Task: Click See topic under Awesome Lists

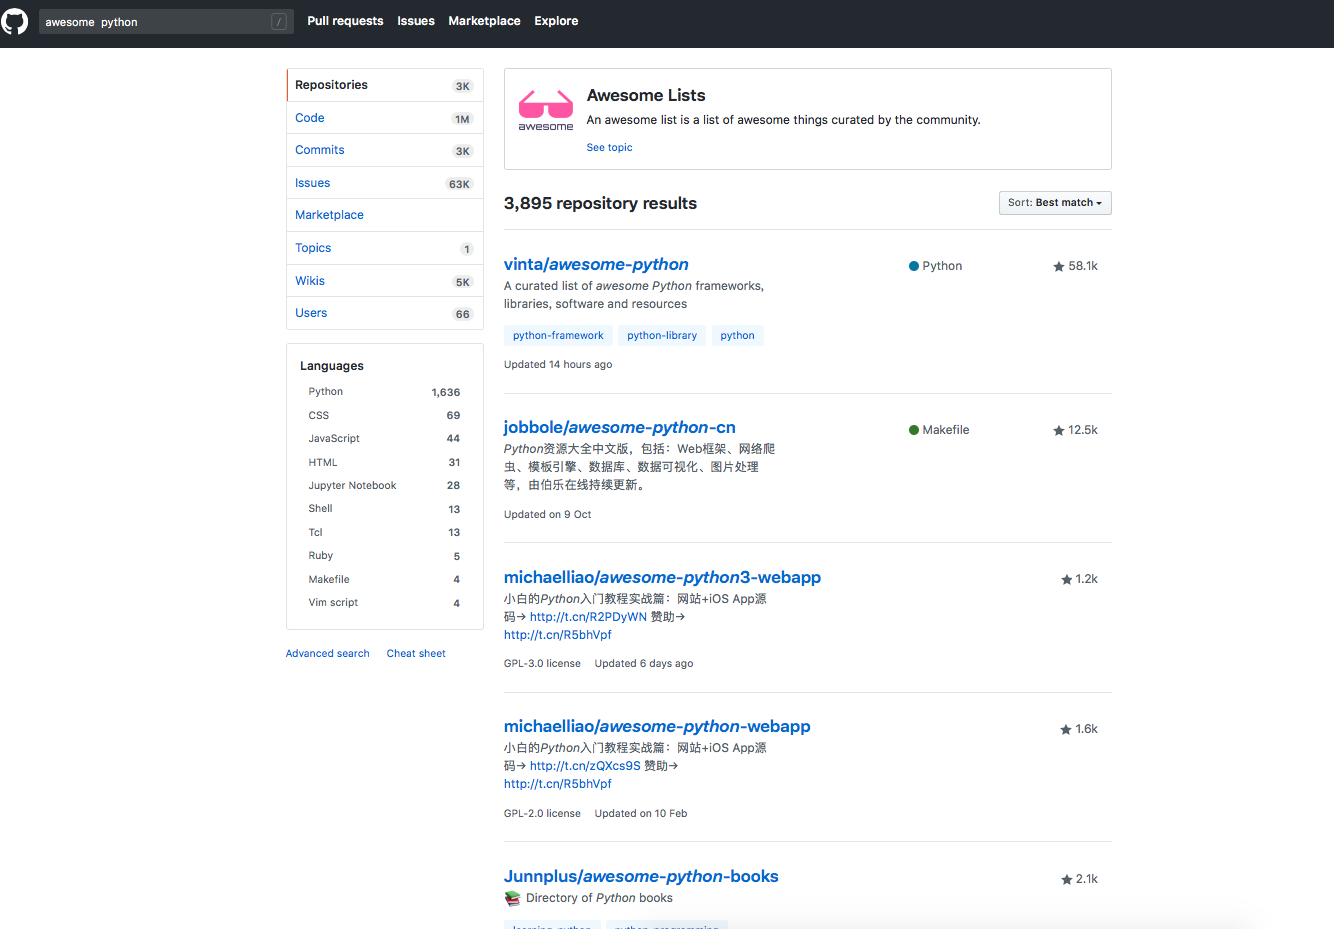Action: [x=609, y=147]
